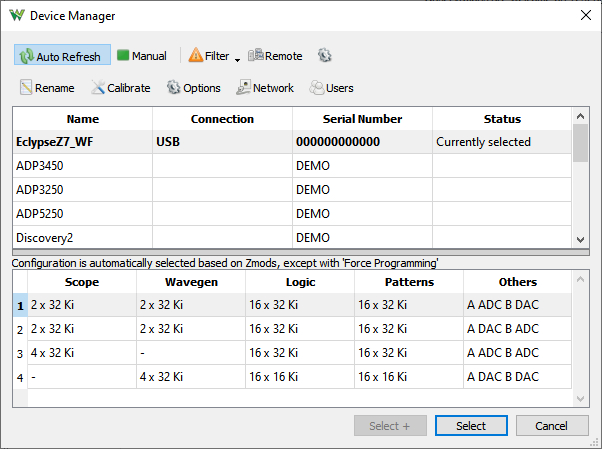This screenshot has height=449, width=602.
Task: Click the Wavegen column header
Action: click(191, 282)
